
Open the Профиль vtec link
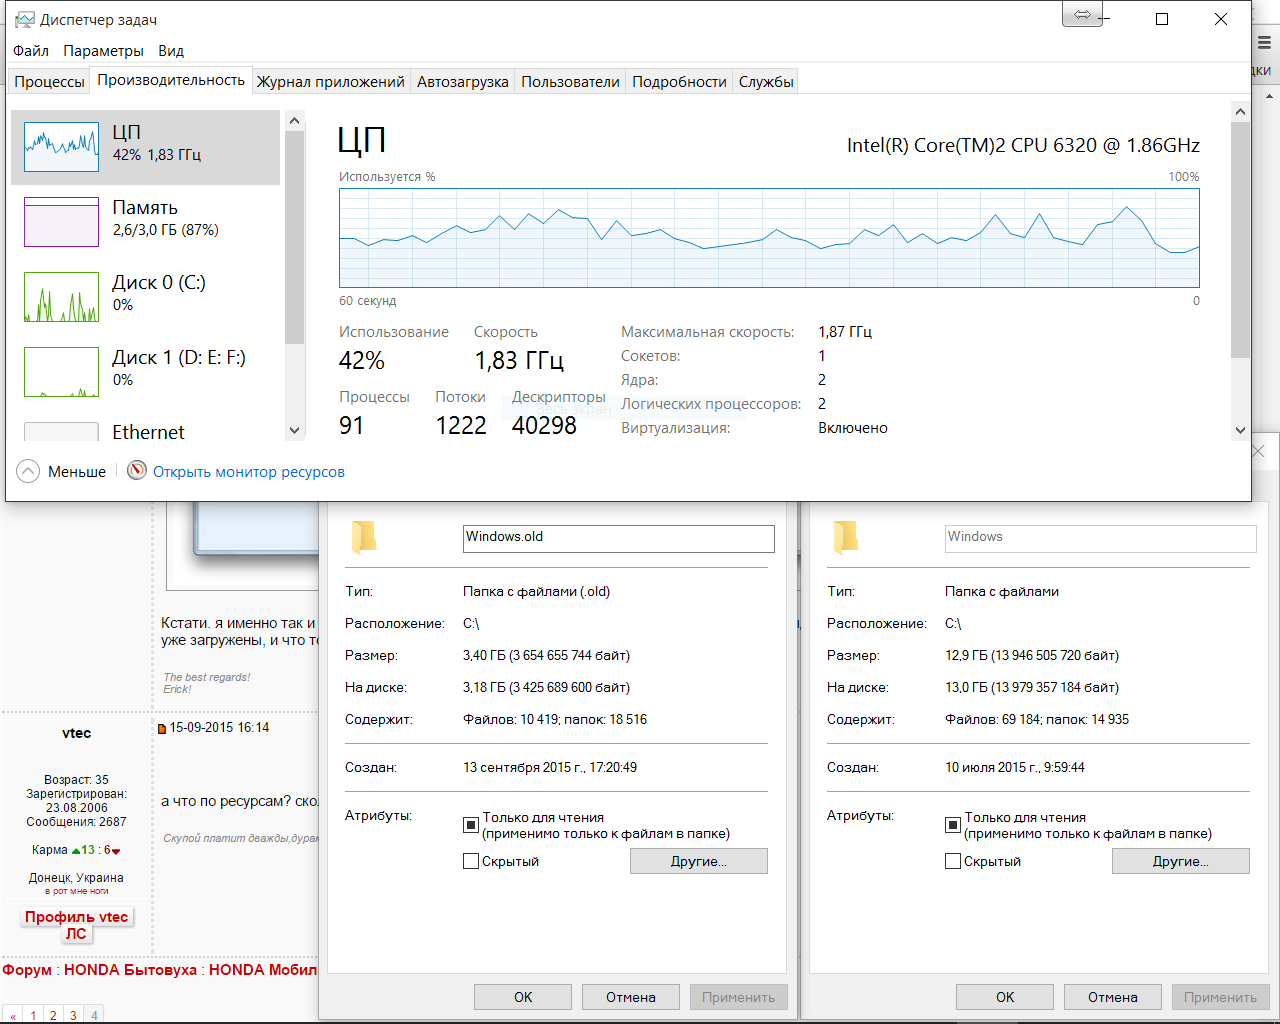click(x=77, y=917)
